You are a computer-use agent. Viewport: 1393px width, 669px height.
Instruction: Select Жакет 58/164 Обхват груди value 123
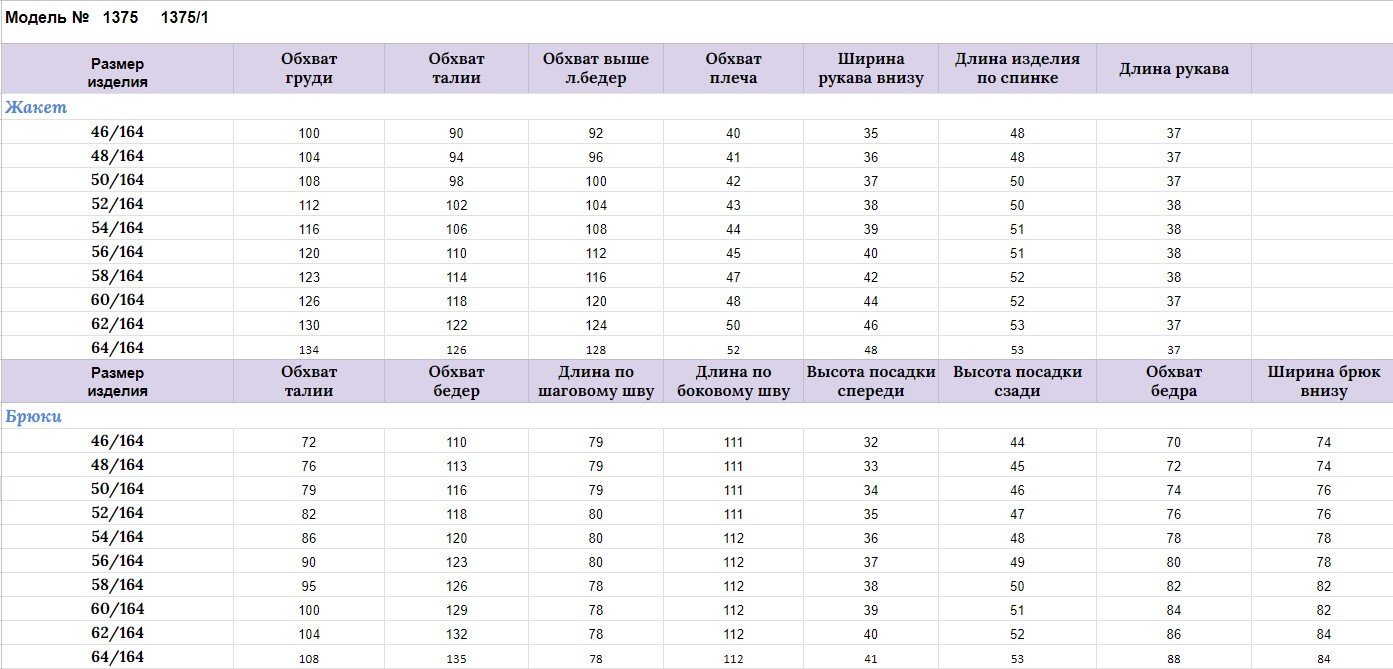pos(309,277)
